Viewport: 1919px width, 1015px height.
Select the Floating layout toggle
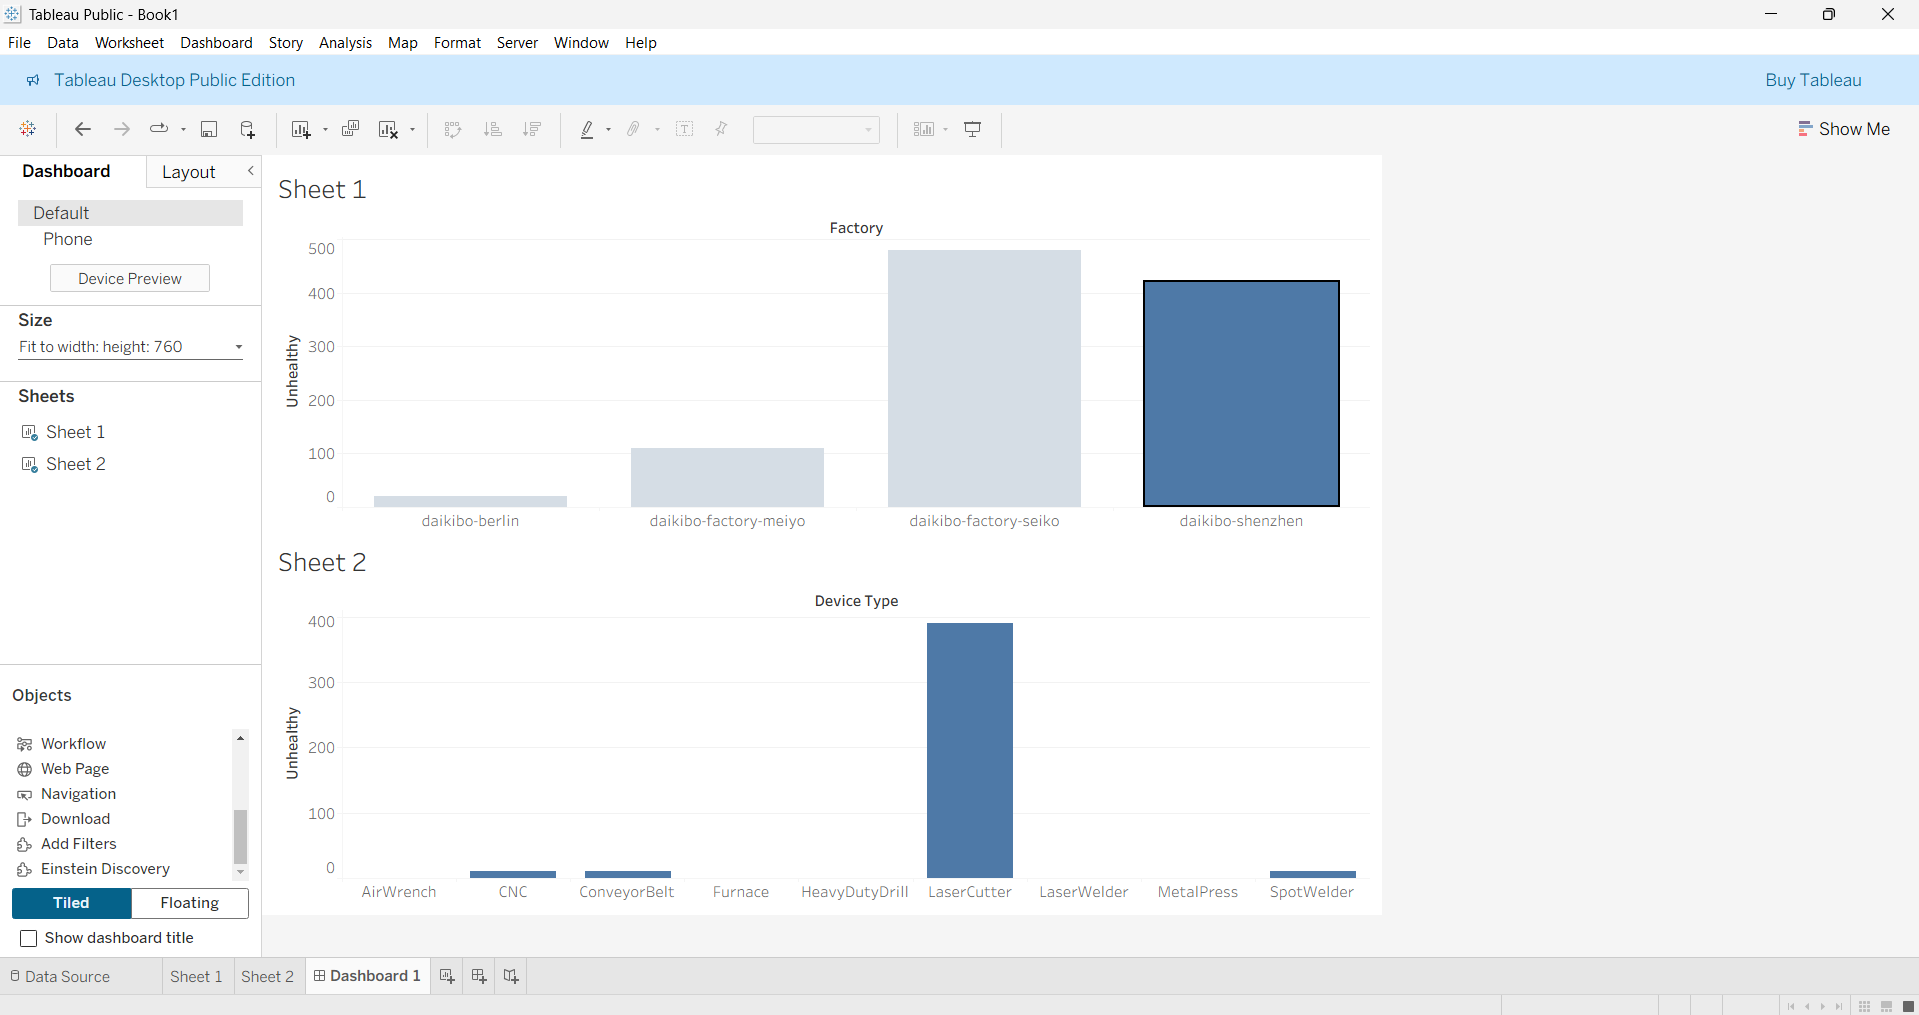[x=190, y=903]
